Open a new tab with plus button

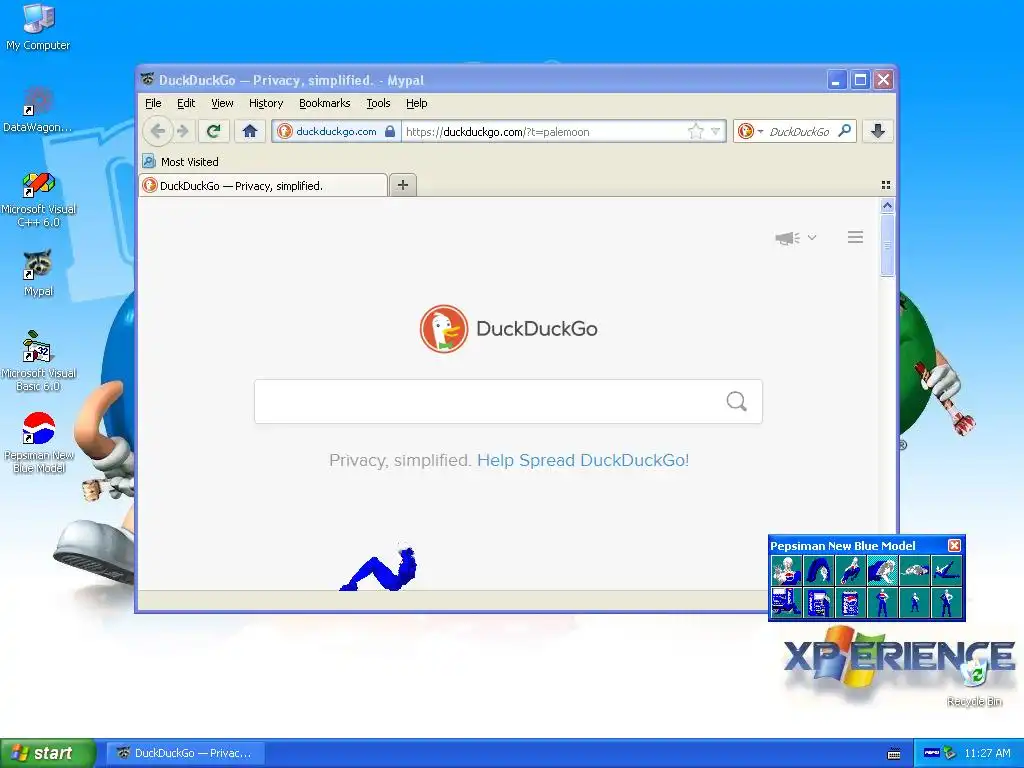[x=403, y=185]
